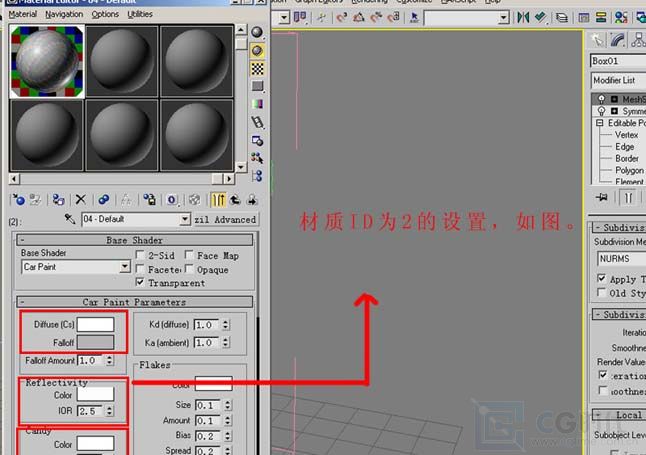
Task: Click the Put to Library icon
Action: point(149,200)
